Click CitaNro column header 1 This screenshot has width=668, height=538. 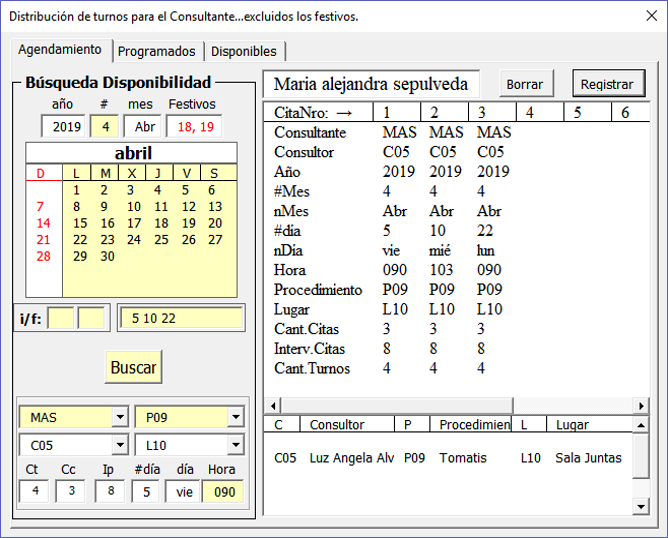pos(397,112)
